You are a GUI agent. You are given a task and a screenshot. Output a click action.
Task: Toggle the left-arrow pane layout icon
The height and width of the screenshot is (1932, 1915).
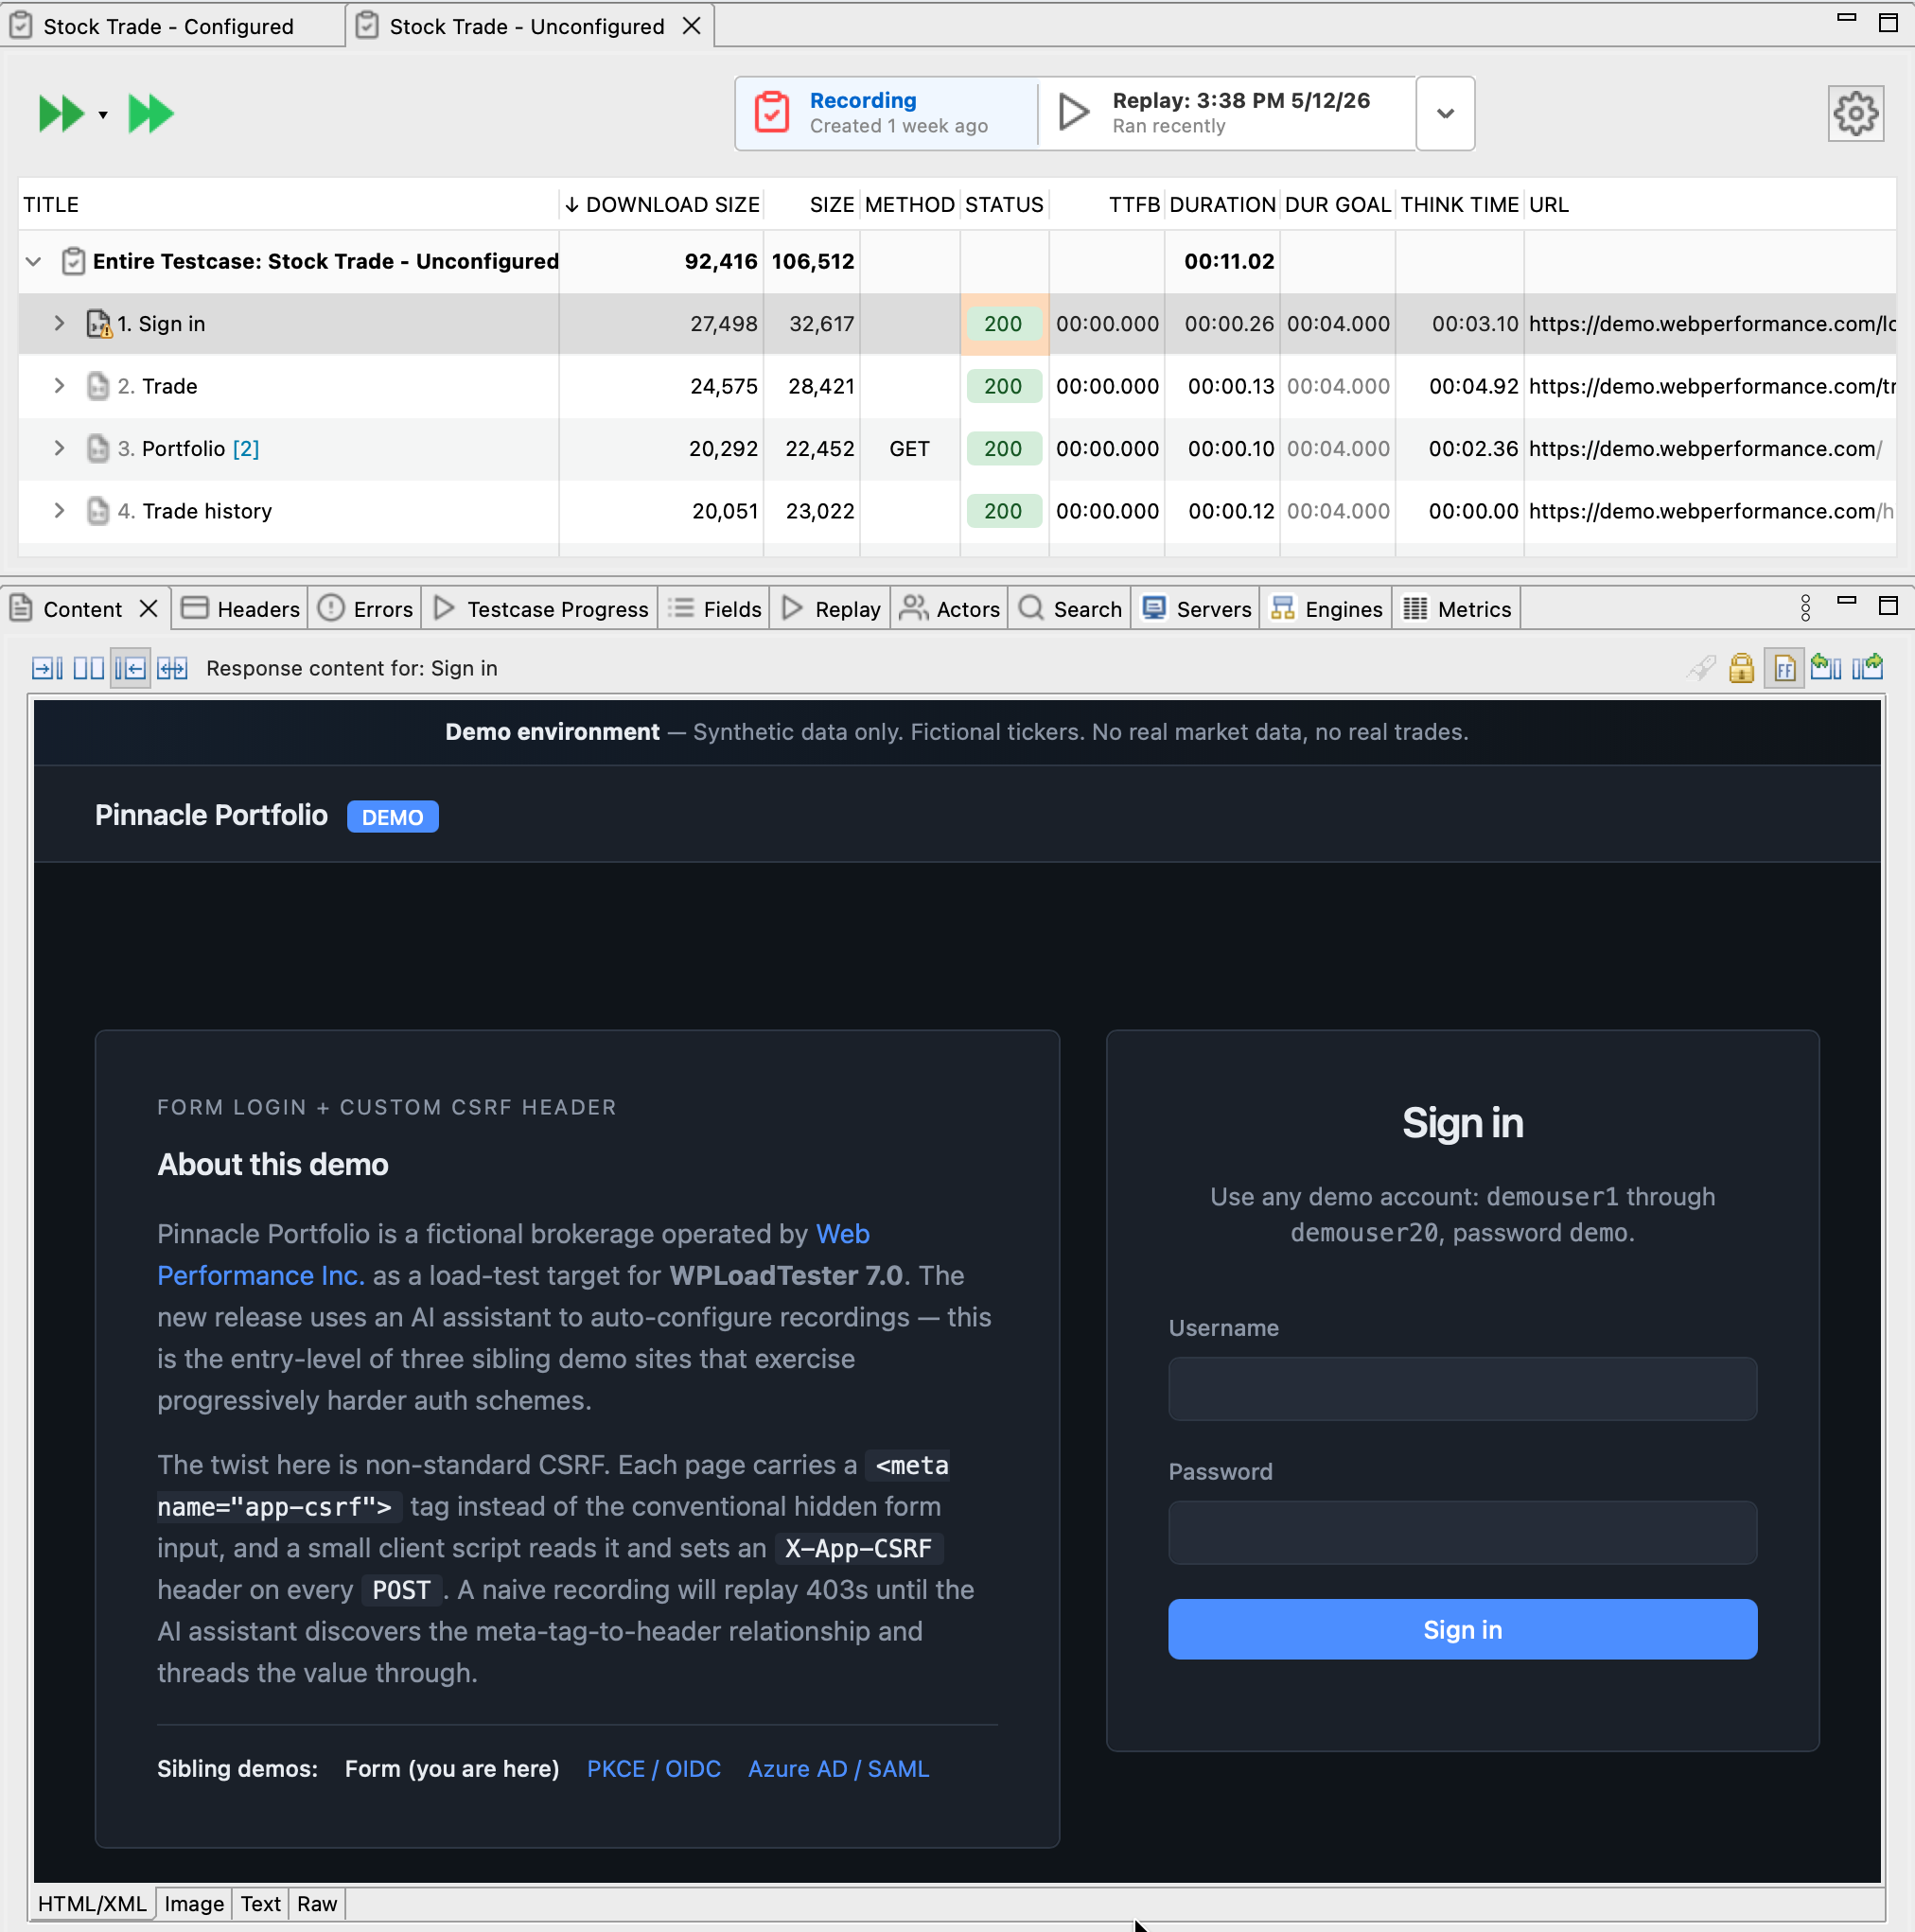tap(130, 668)
